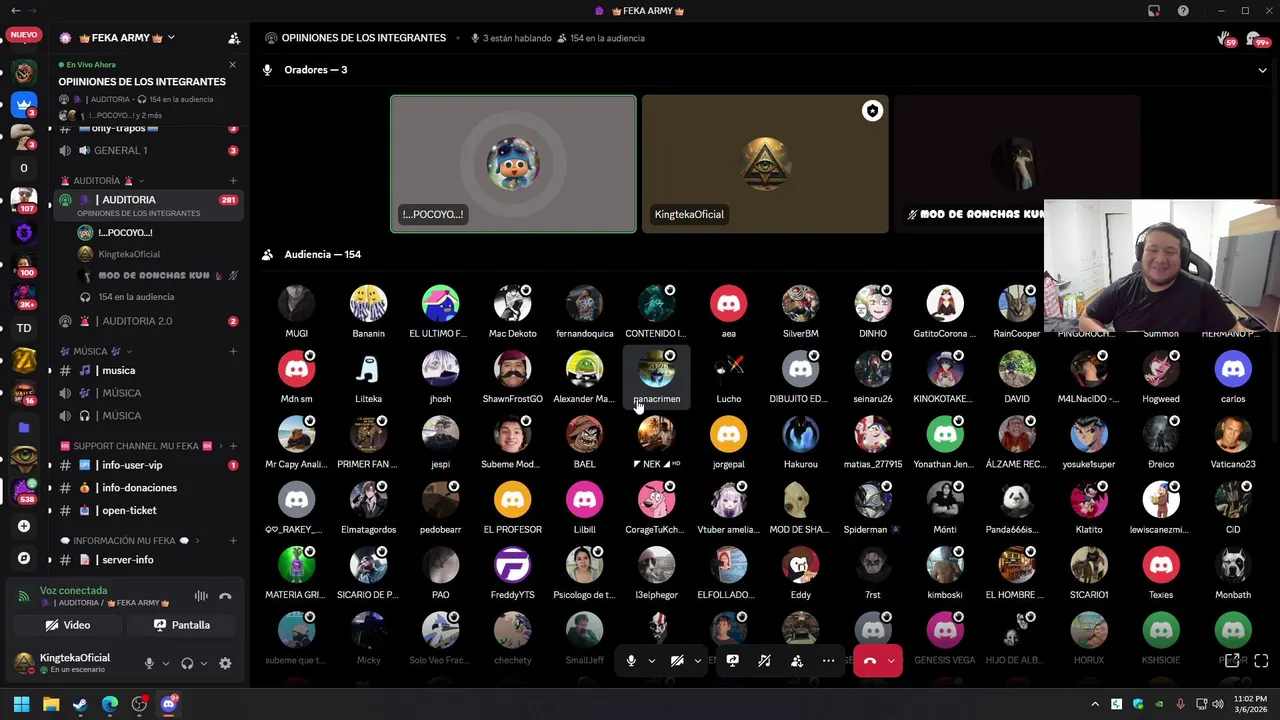Select the musica text channel
Viewport: 1280px width, 720px height.
pyautogui.click(x=147, y=370)
